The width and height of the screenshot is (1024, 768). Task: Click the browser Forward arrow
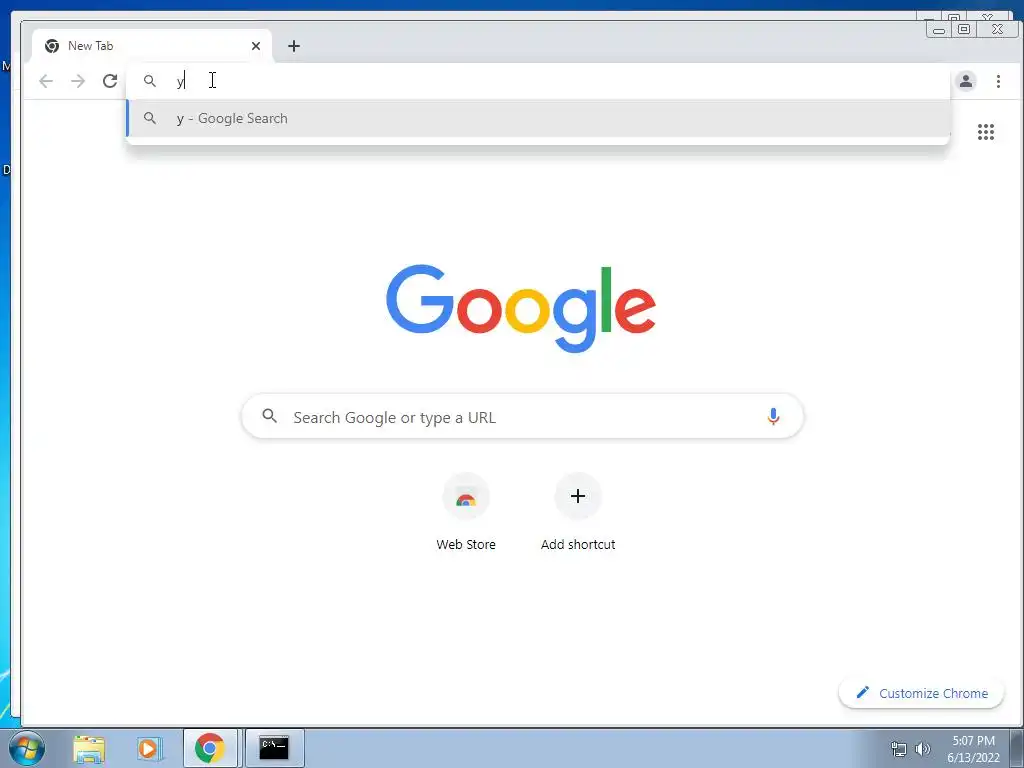pos(78,81)
